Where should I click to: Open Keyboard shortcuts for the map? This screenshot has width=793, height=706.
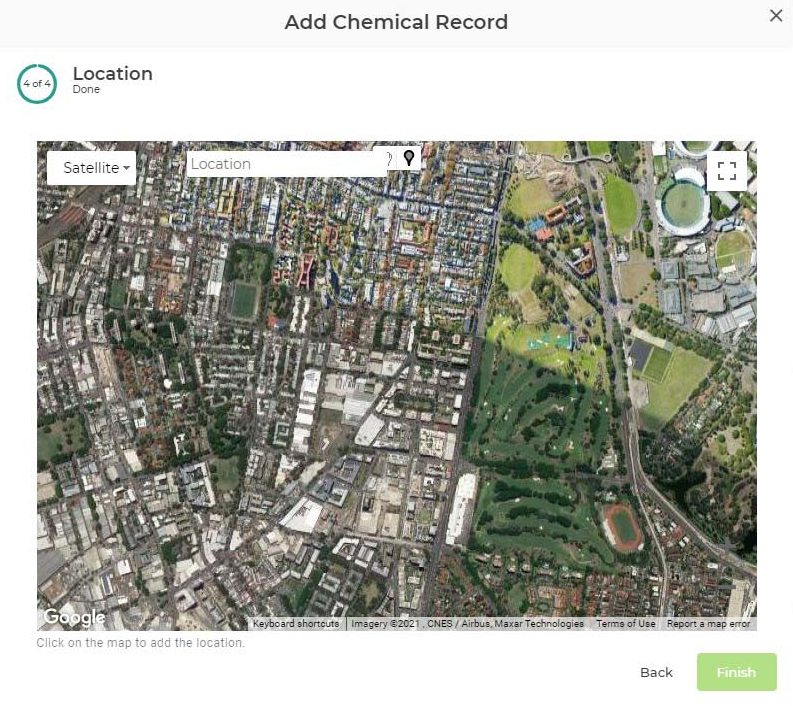coord(295,624)
